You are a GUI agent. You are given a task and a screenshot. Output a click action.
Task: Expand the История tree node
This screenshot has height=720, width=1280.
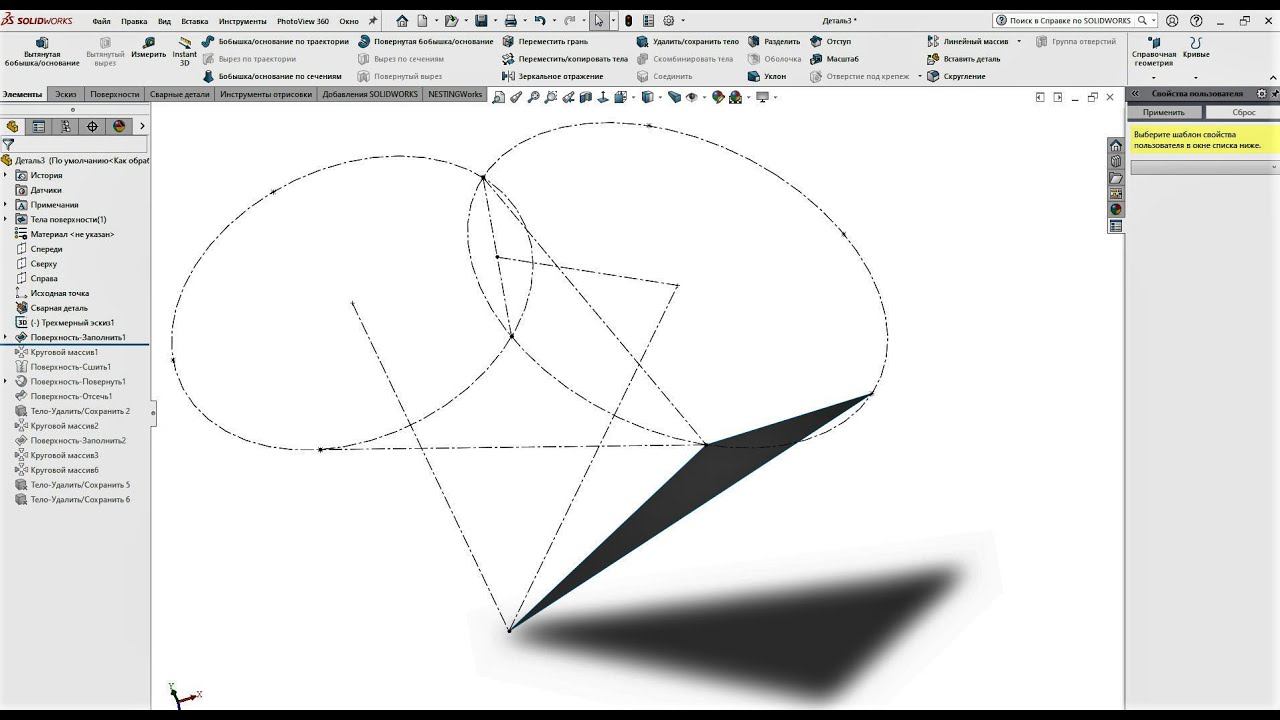[x=6, y=175]
